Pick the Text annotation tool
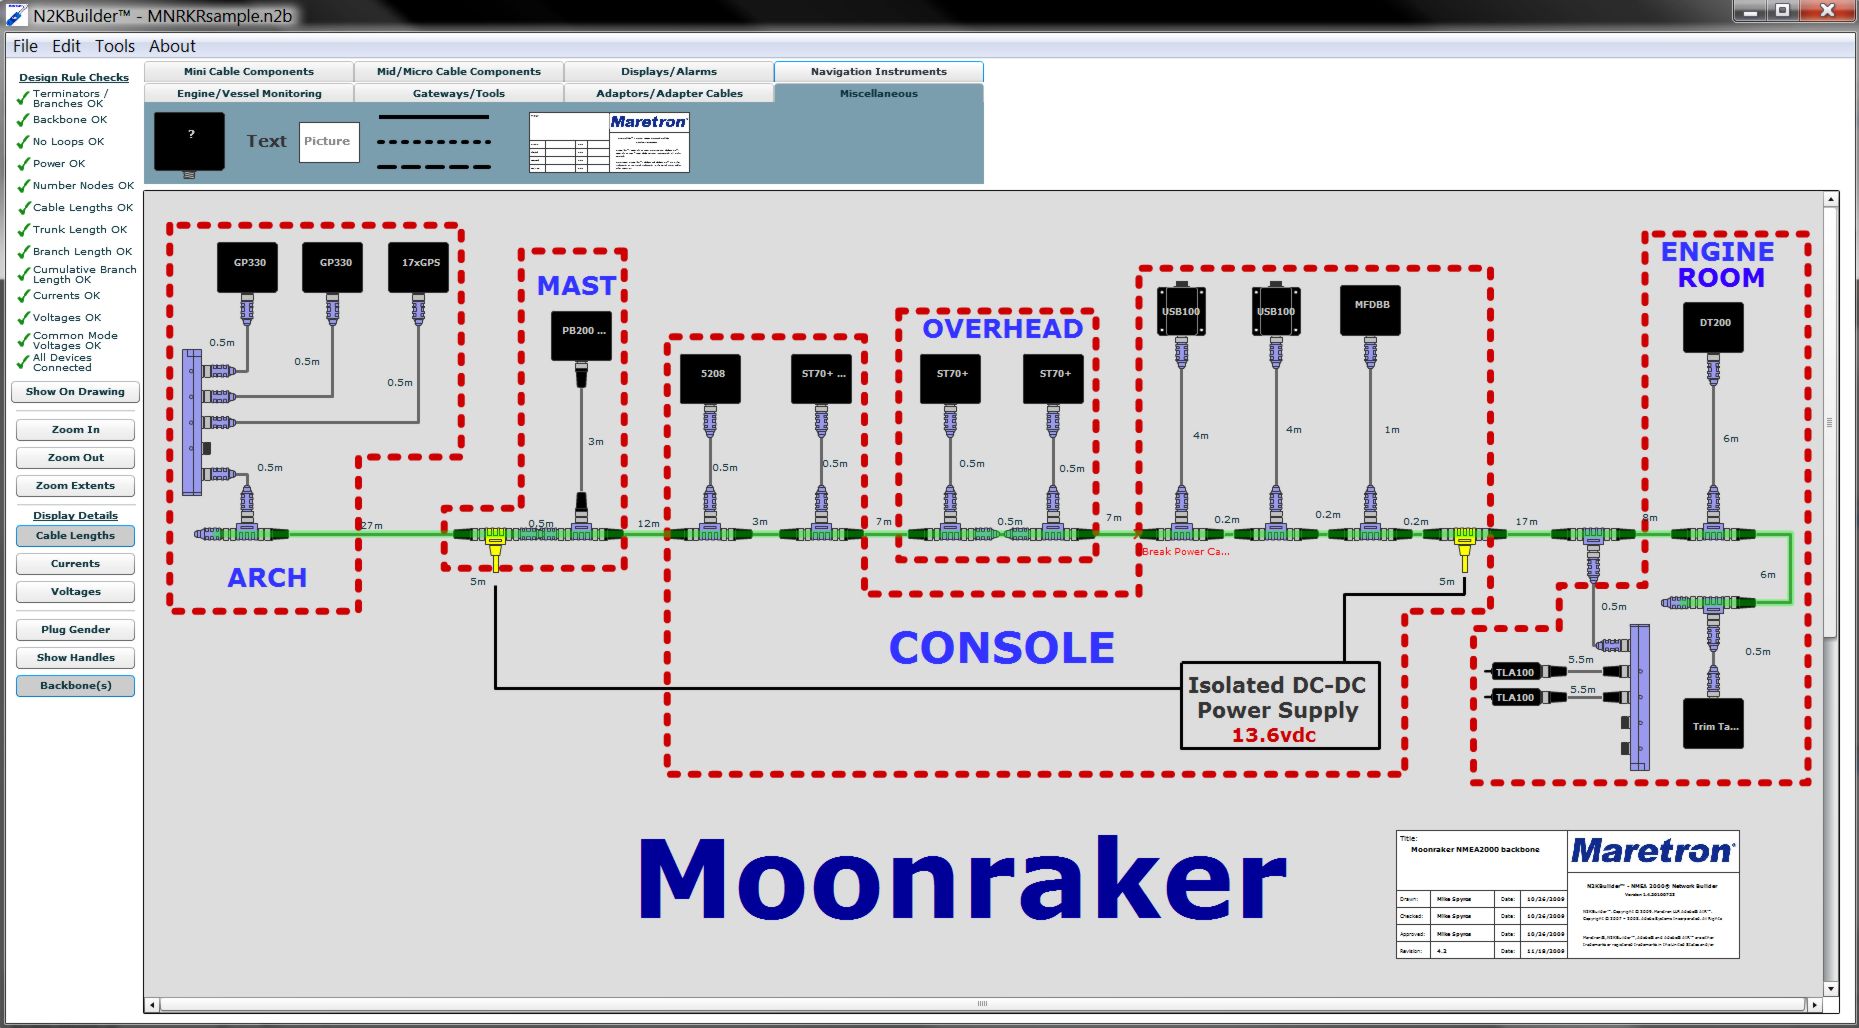Screen dimensions: 1859x1028 (x=266, y=141)
